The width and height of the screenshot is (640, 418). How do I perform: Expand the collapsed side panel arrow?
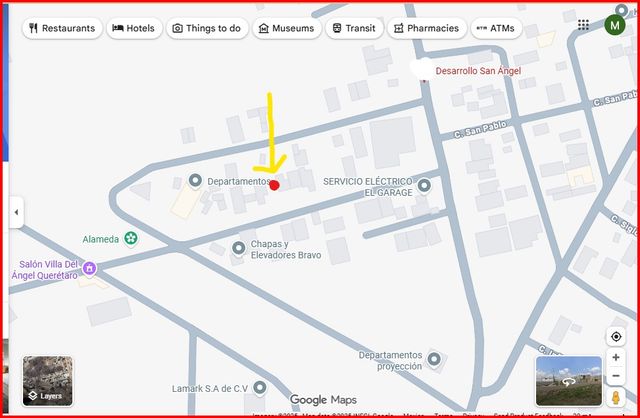click(16, 212)
